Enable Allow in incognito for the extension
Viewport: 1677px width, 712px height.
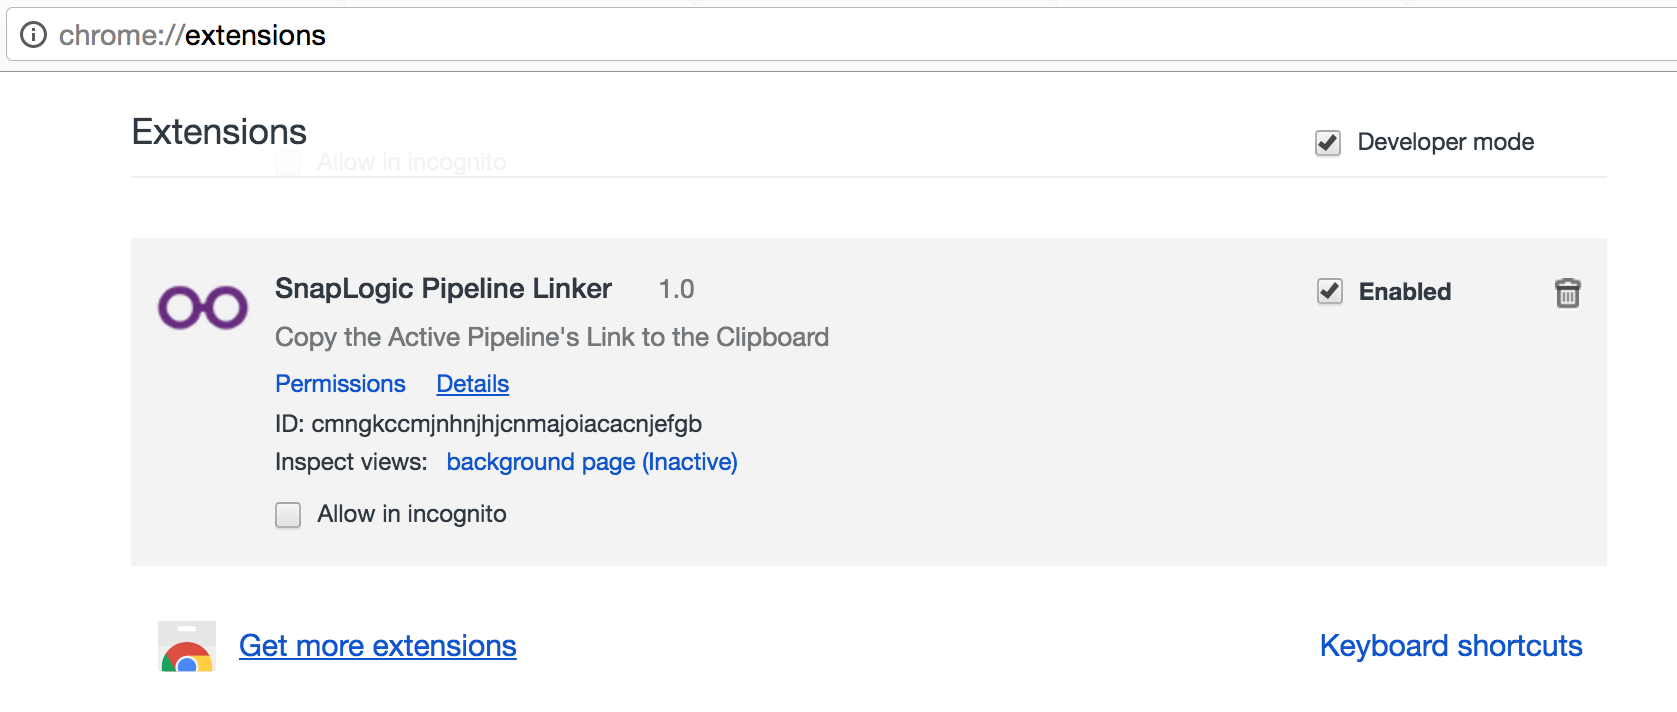(287, 514)
